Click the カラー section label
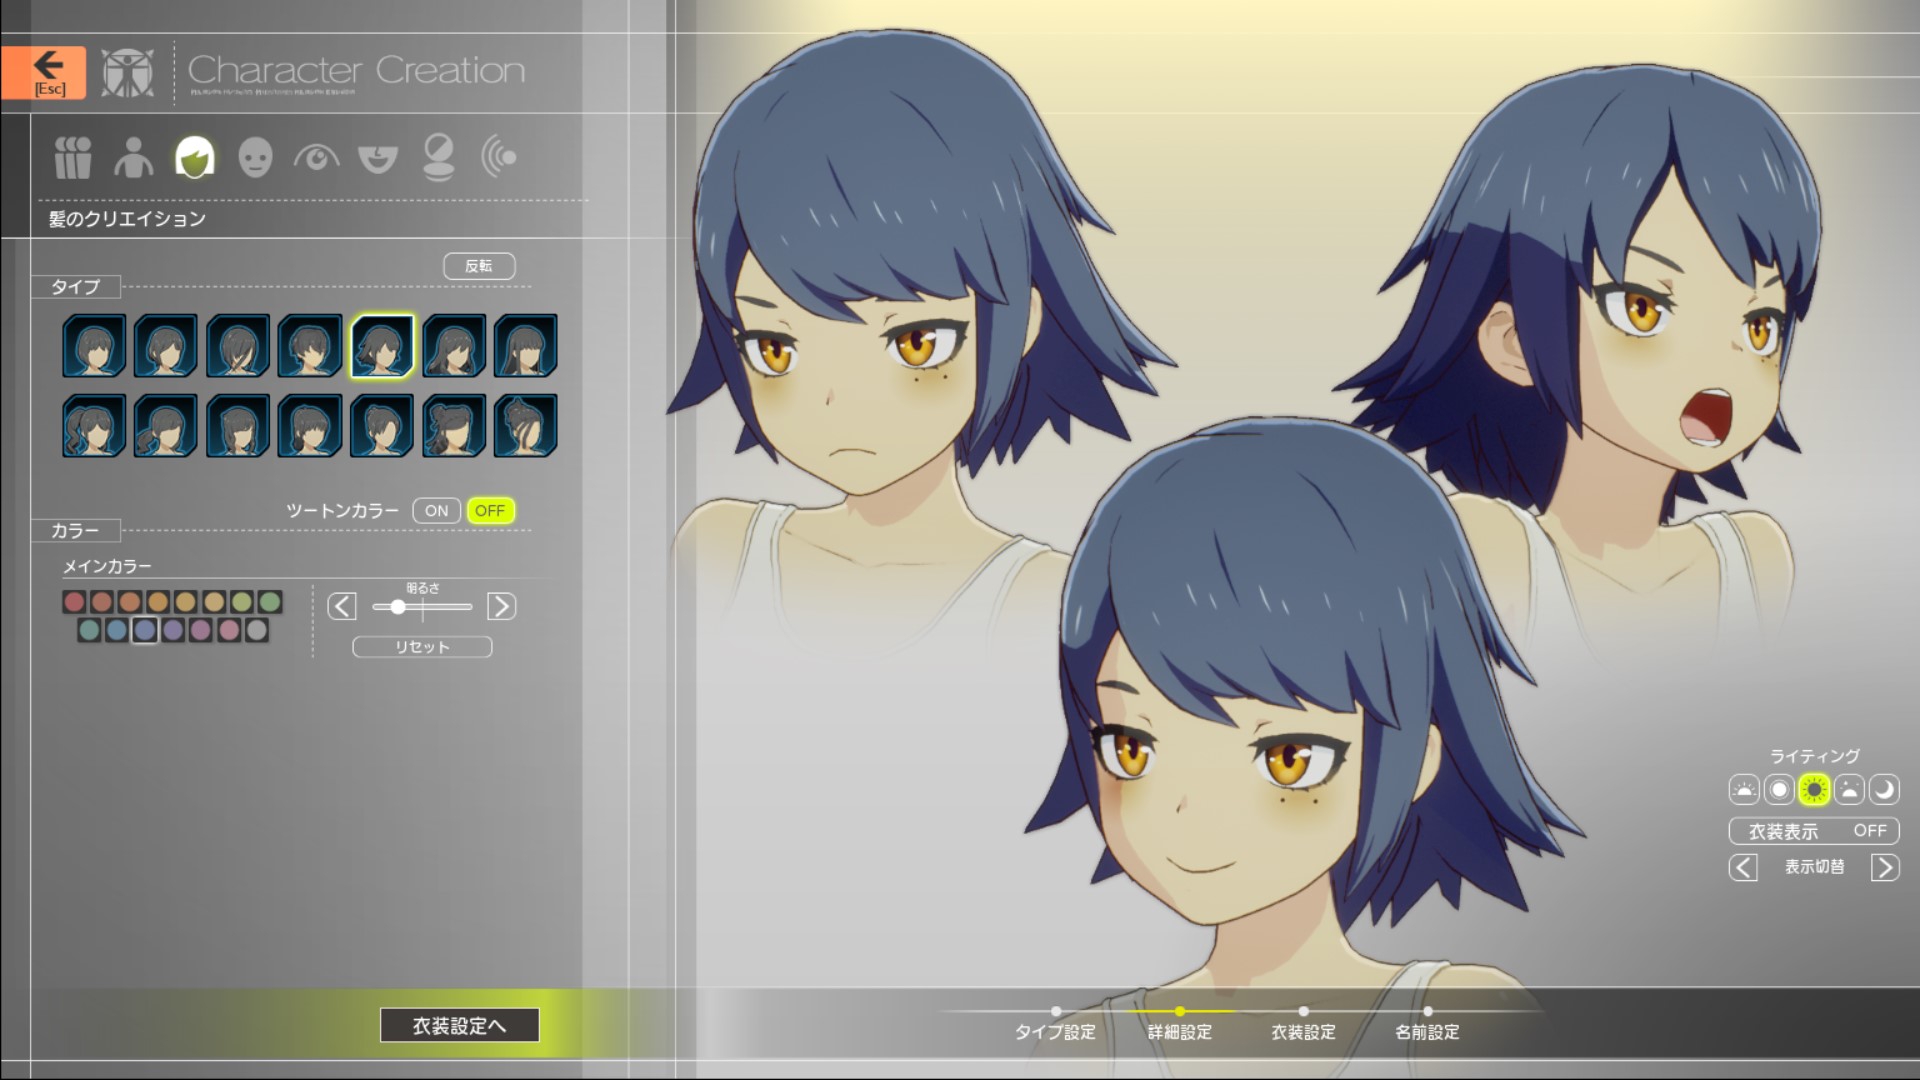Screen dimensions: 1920x1080 pos(75,531)
